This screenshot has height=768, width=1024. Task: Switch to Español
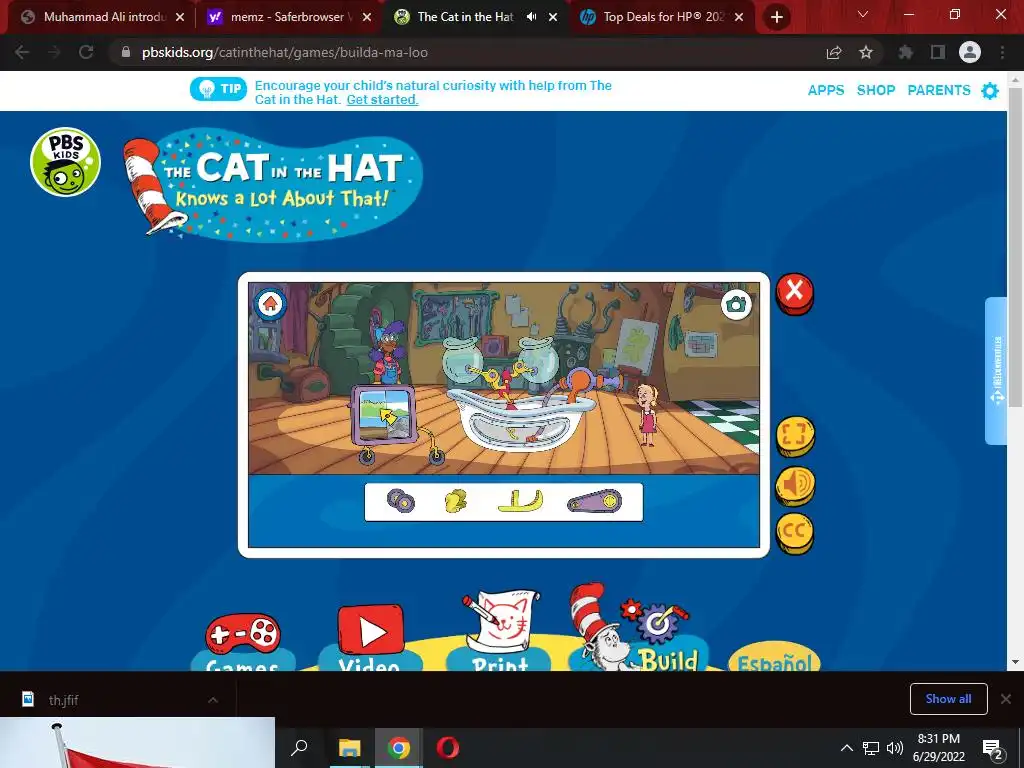(775, 658)
